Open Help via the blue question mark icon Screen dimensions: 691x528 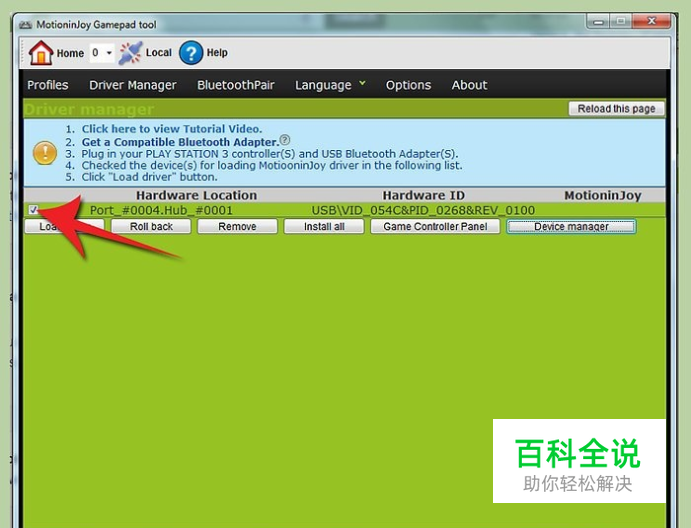[x=191, y=53]
